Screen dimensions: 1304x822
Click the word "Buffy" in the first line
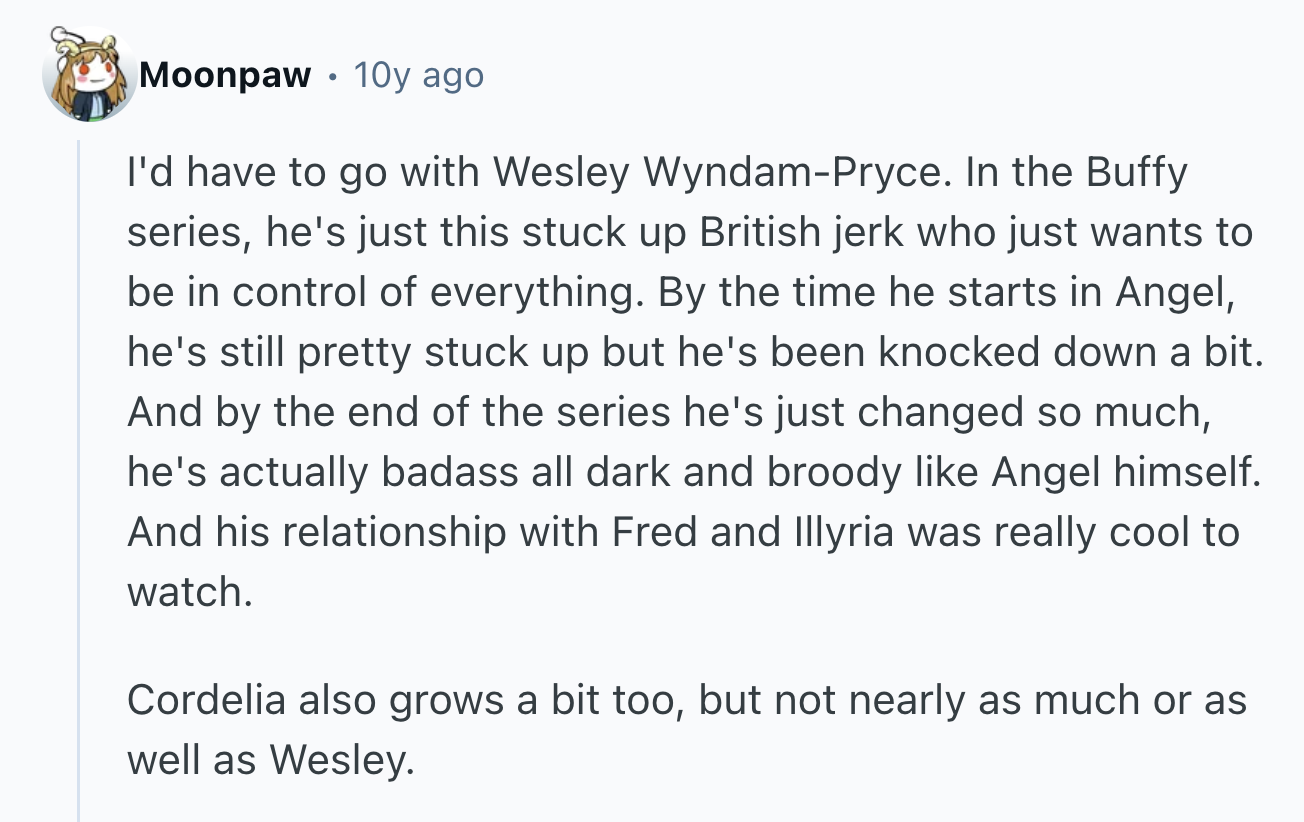click(x=1136, y=173)
